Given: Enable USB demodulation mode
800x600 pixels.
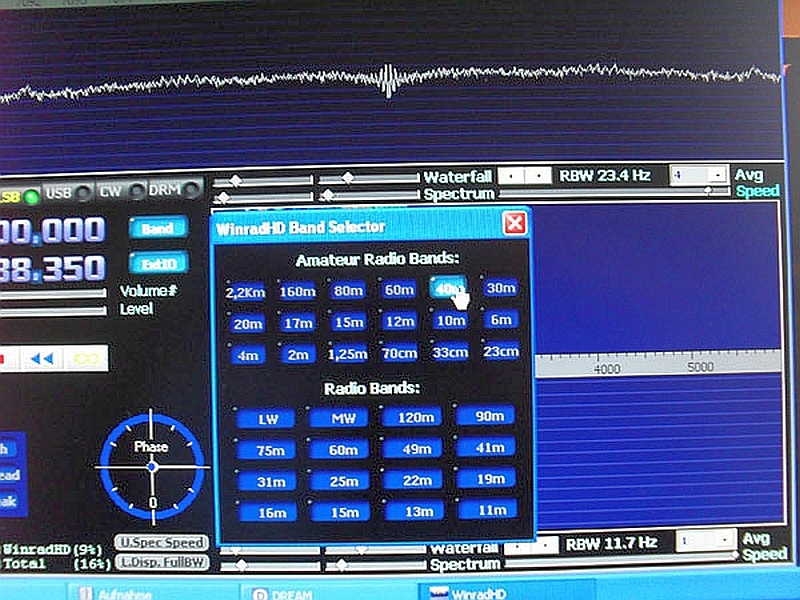Looking at the screenshot, I should pyautogui.click(x=68, y=193).
